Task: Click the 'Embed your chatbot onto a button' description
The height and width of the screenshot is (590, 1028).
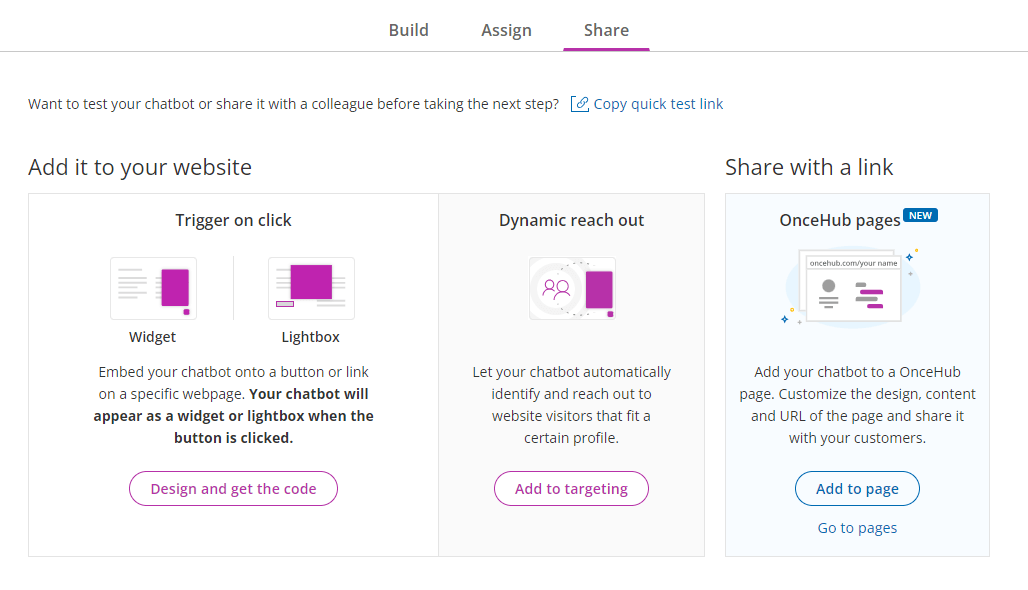Action: tap(233, 404)
